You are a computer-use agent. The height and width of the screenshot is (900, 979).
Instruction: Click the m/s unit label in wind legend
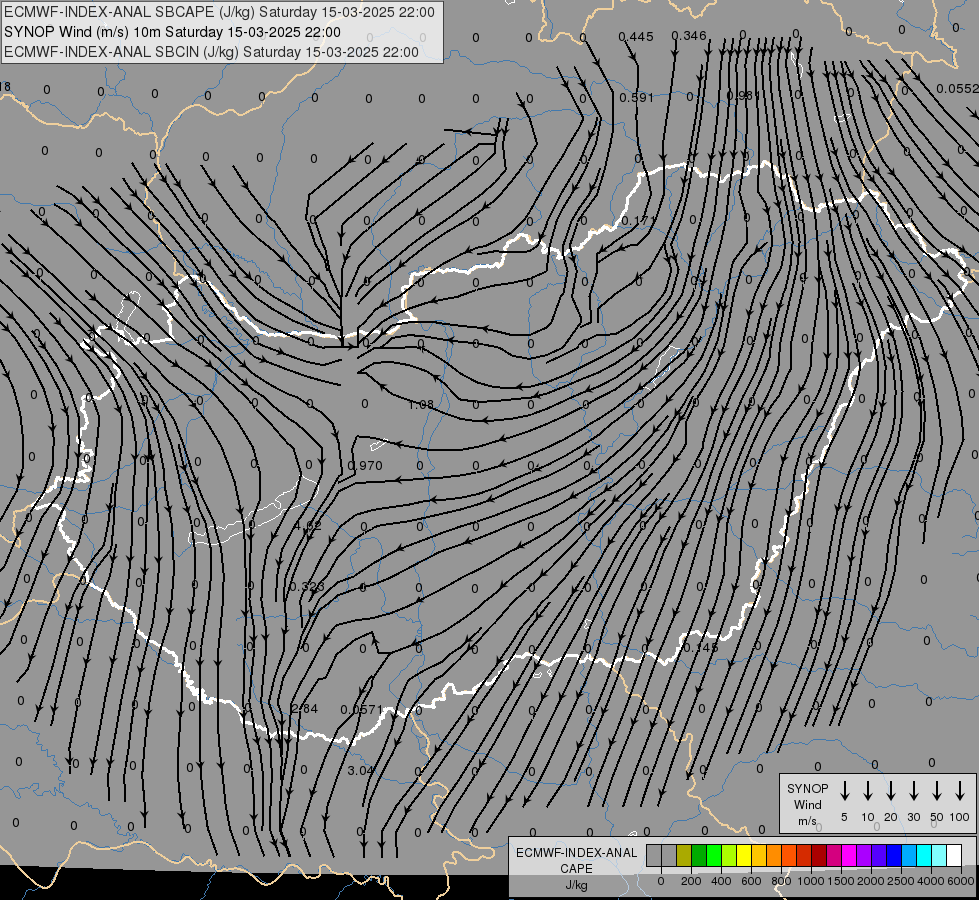click(x=807, y=821)
